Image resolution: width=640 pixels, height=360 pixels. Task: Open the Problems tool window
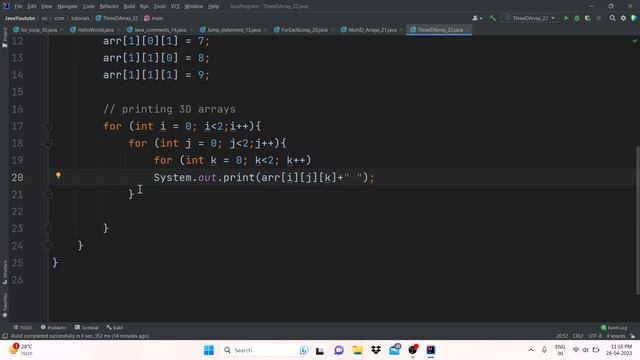(x=53, y=327)
